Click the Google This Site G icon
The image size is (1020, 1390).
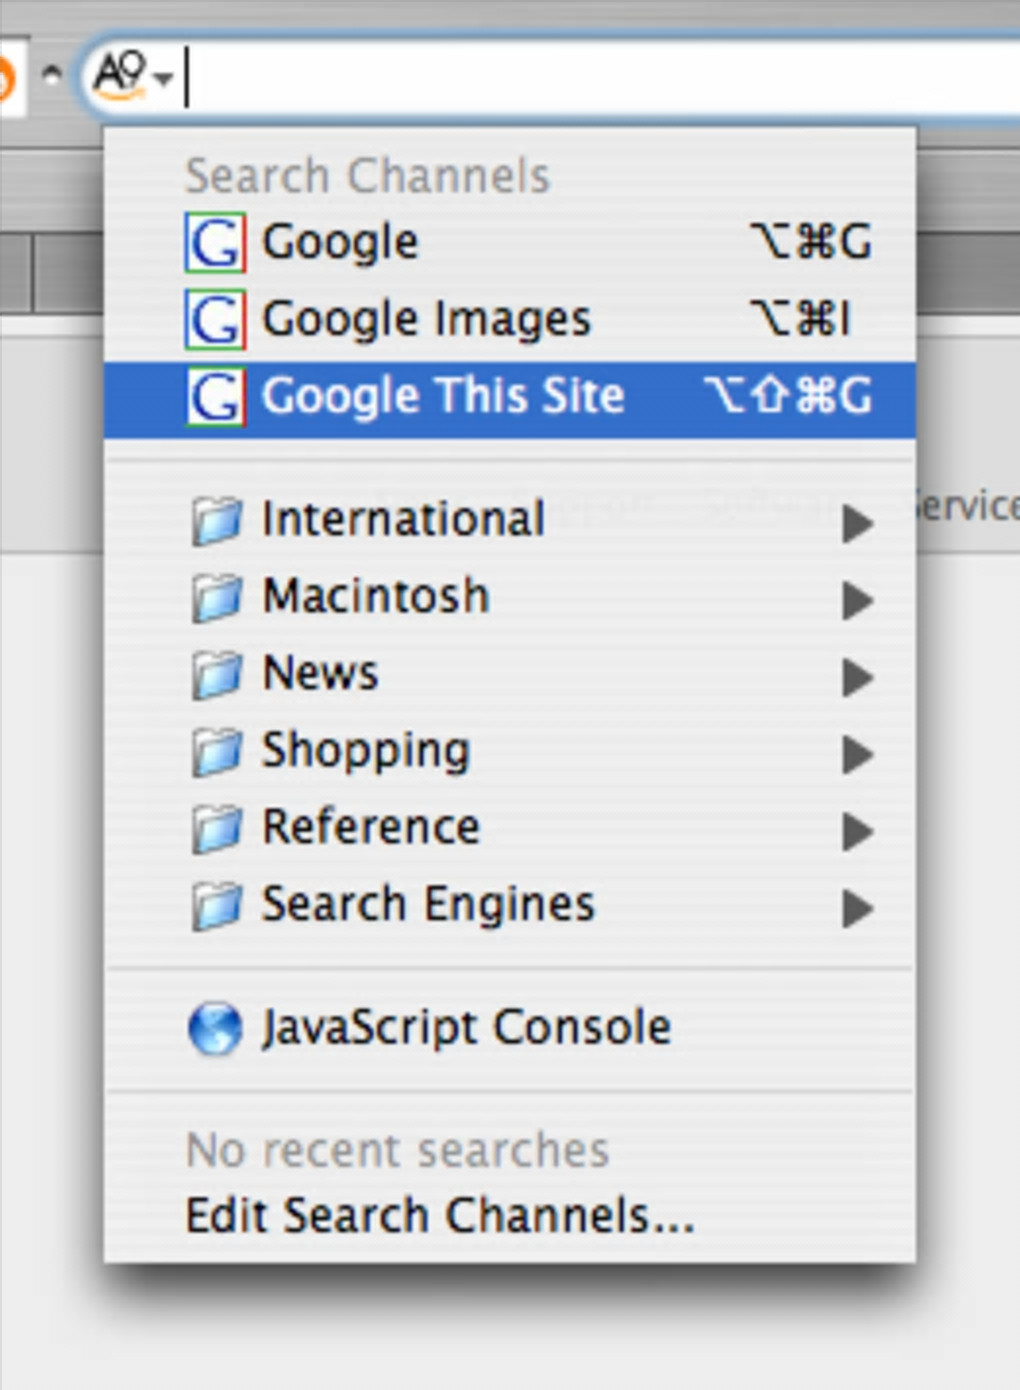point(214,397)
